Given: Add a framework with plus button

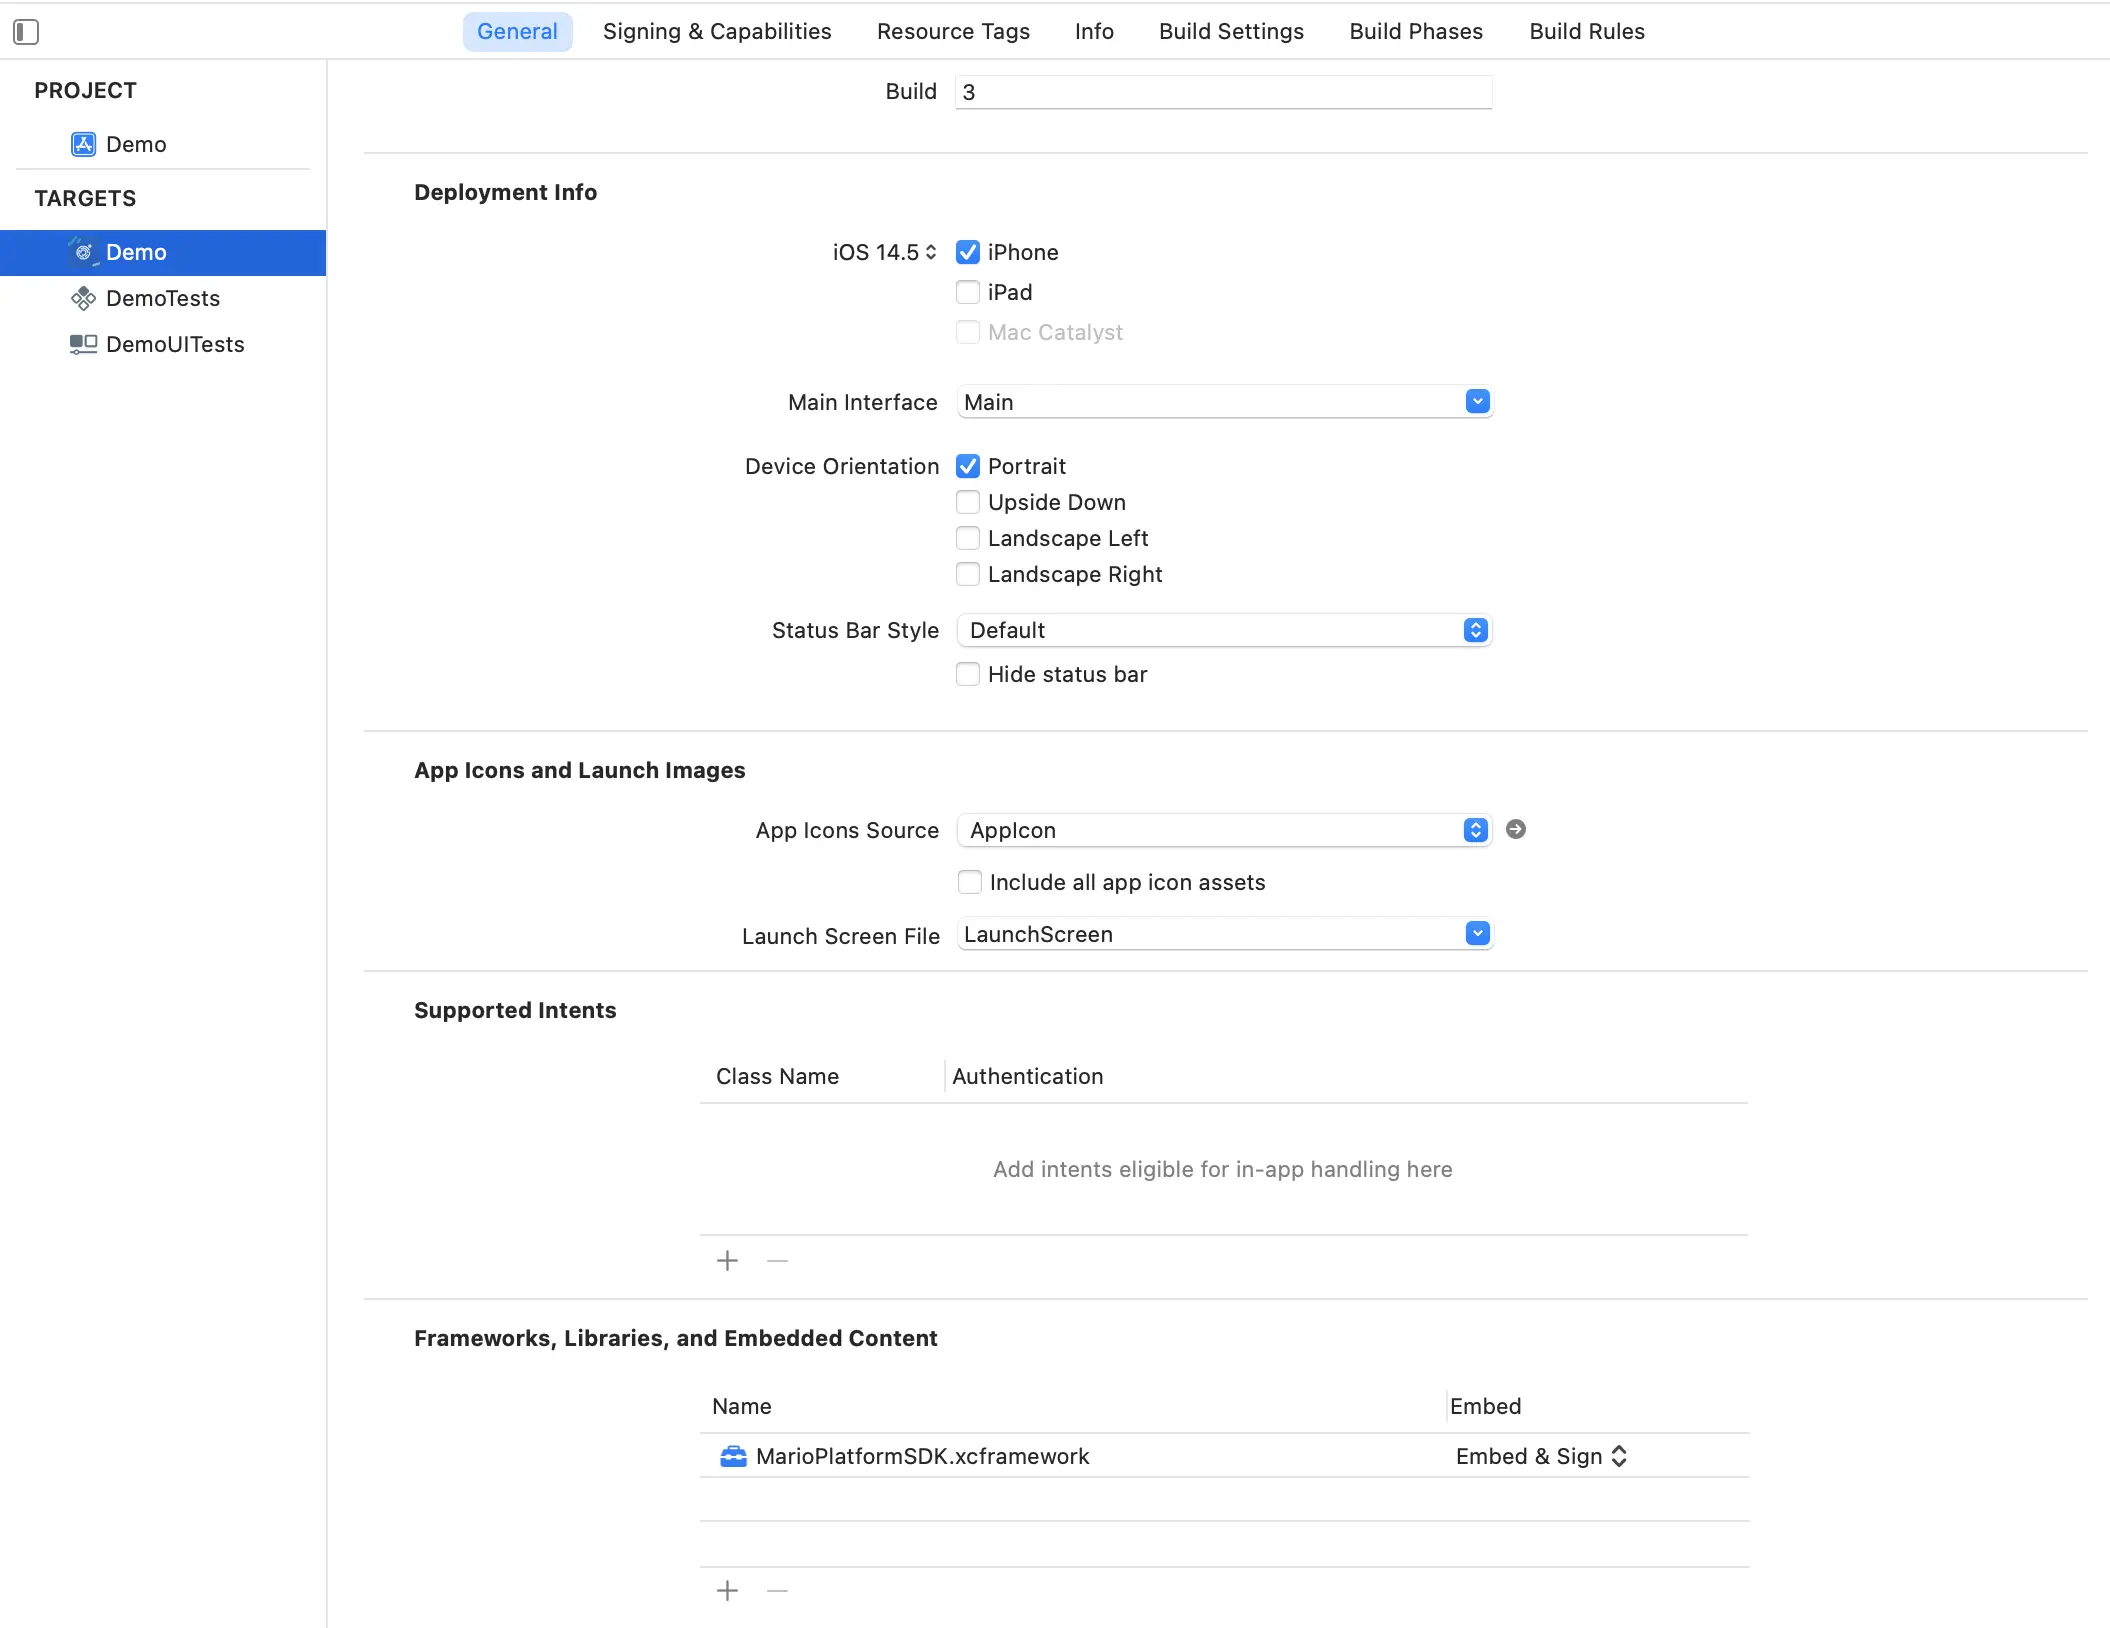Looking at the screenshot, I should point(727,1591).
